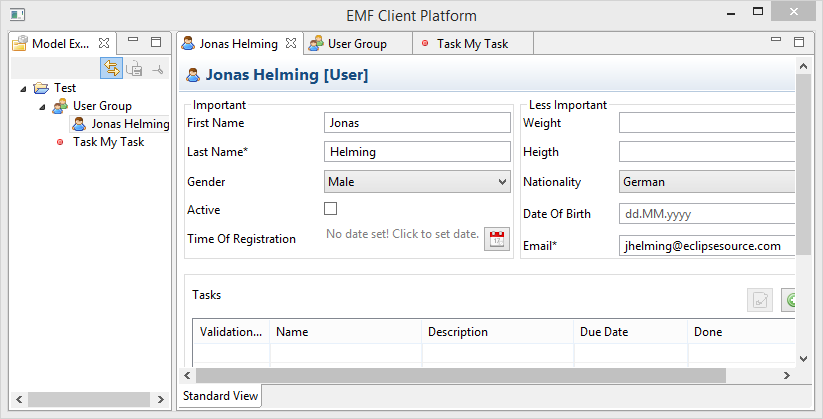Select Jonas Helming in the tree
Image resolution: width=823 pixels, height=419 pixels.
point(130,124)
